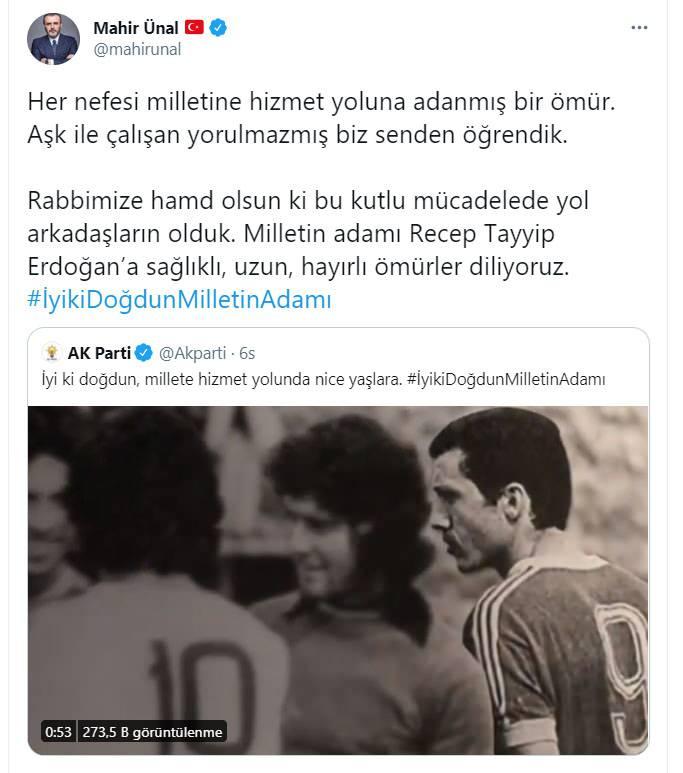The height and width of the screenshot is (773, 683).
Task: Click the AK Parti account name
Action: click(99, 353)
